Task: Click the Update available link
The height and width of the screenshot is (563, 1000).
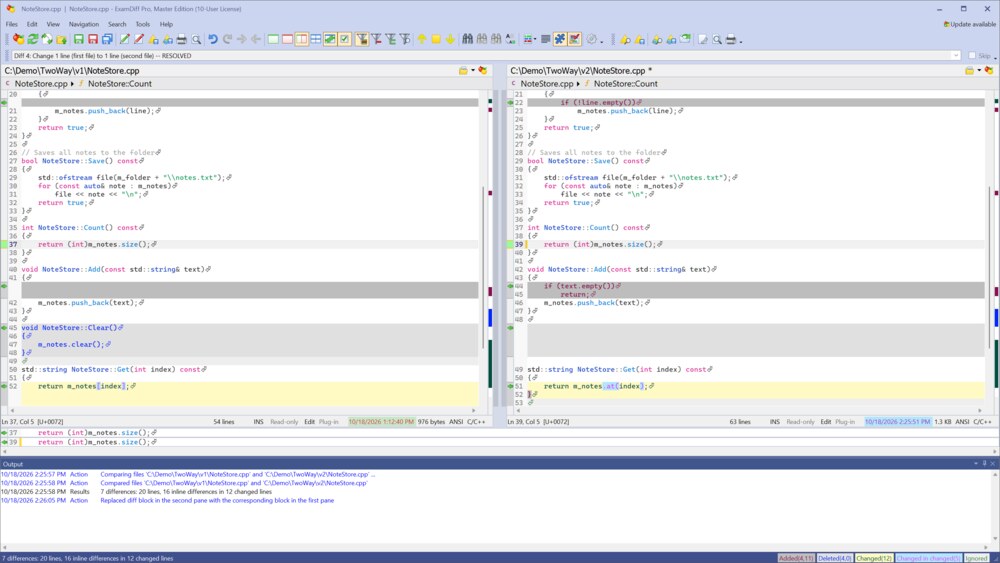Action: (x=969, y=24)
